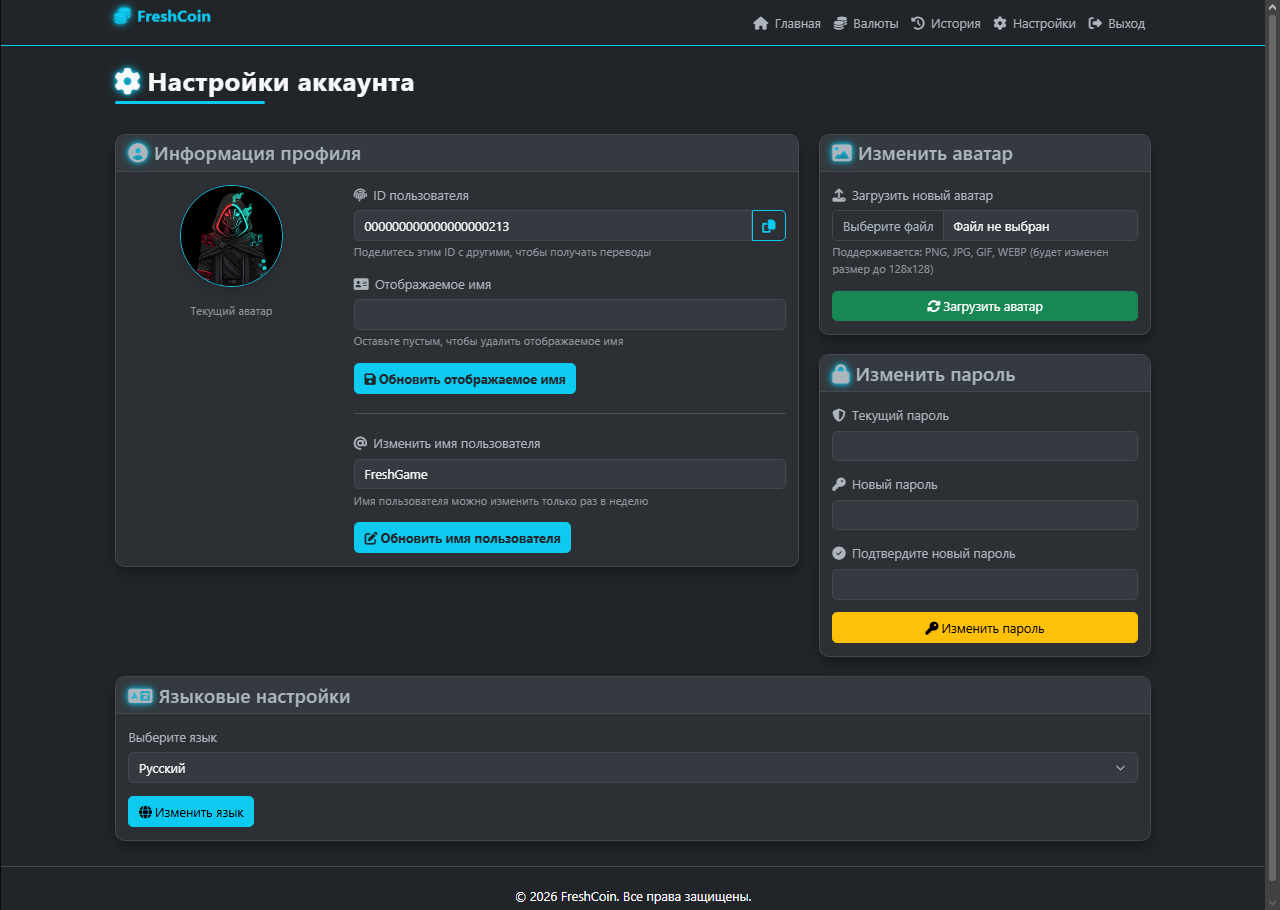Click the language dropdown chevron arrow
The image size is (1280, 910).
pos(1120,768)
